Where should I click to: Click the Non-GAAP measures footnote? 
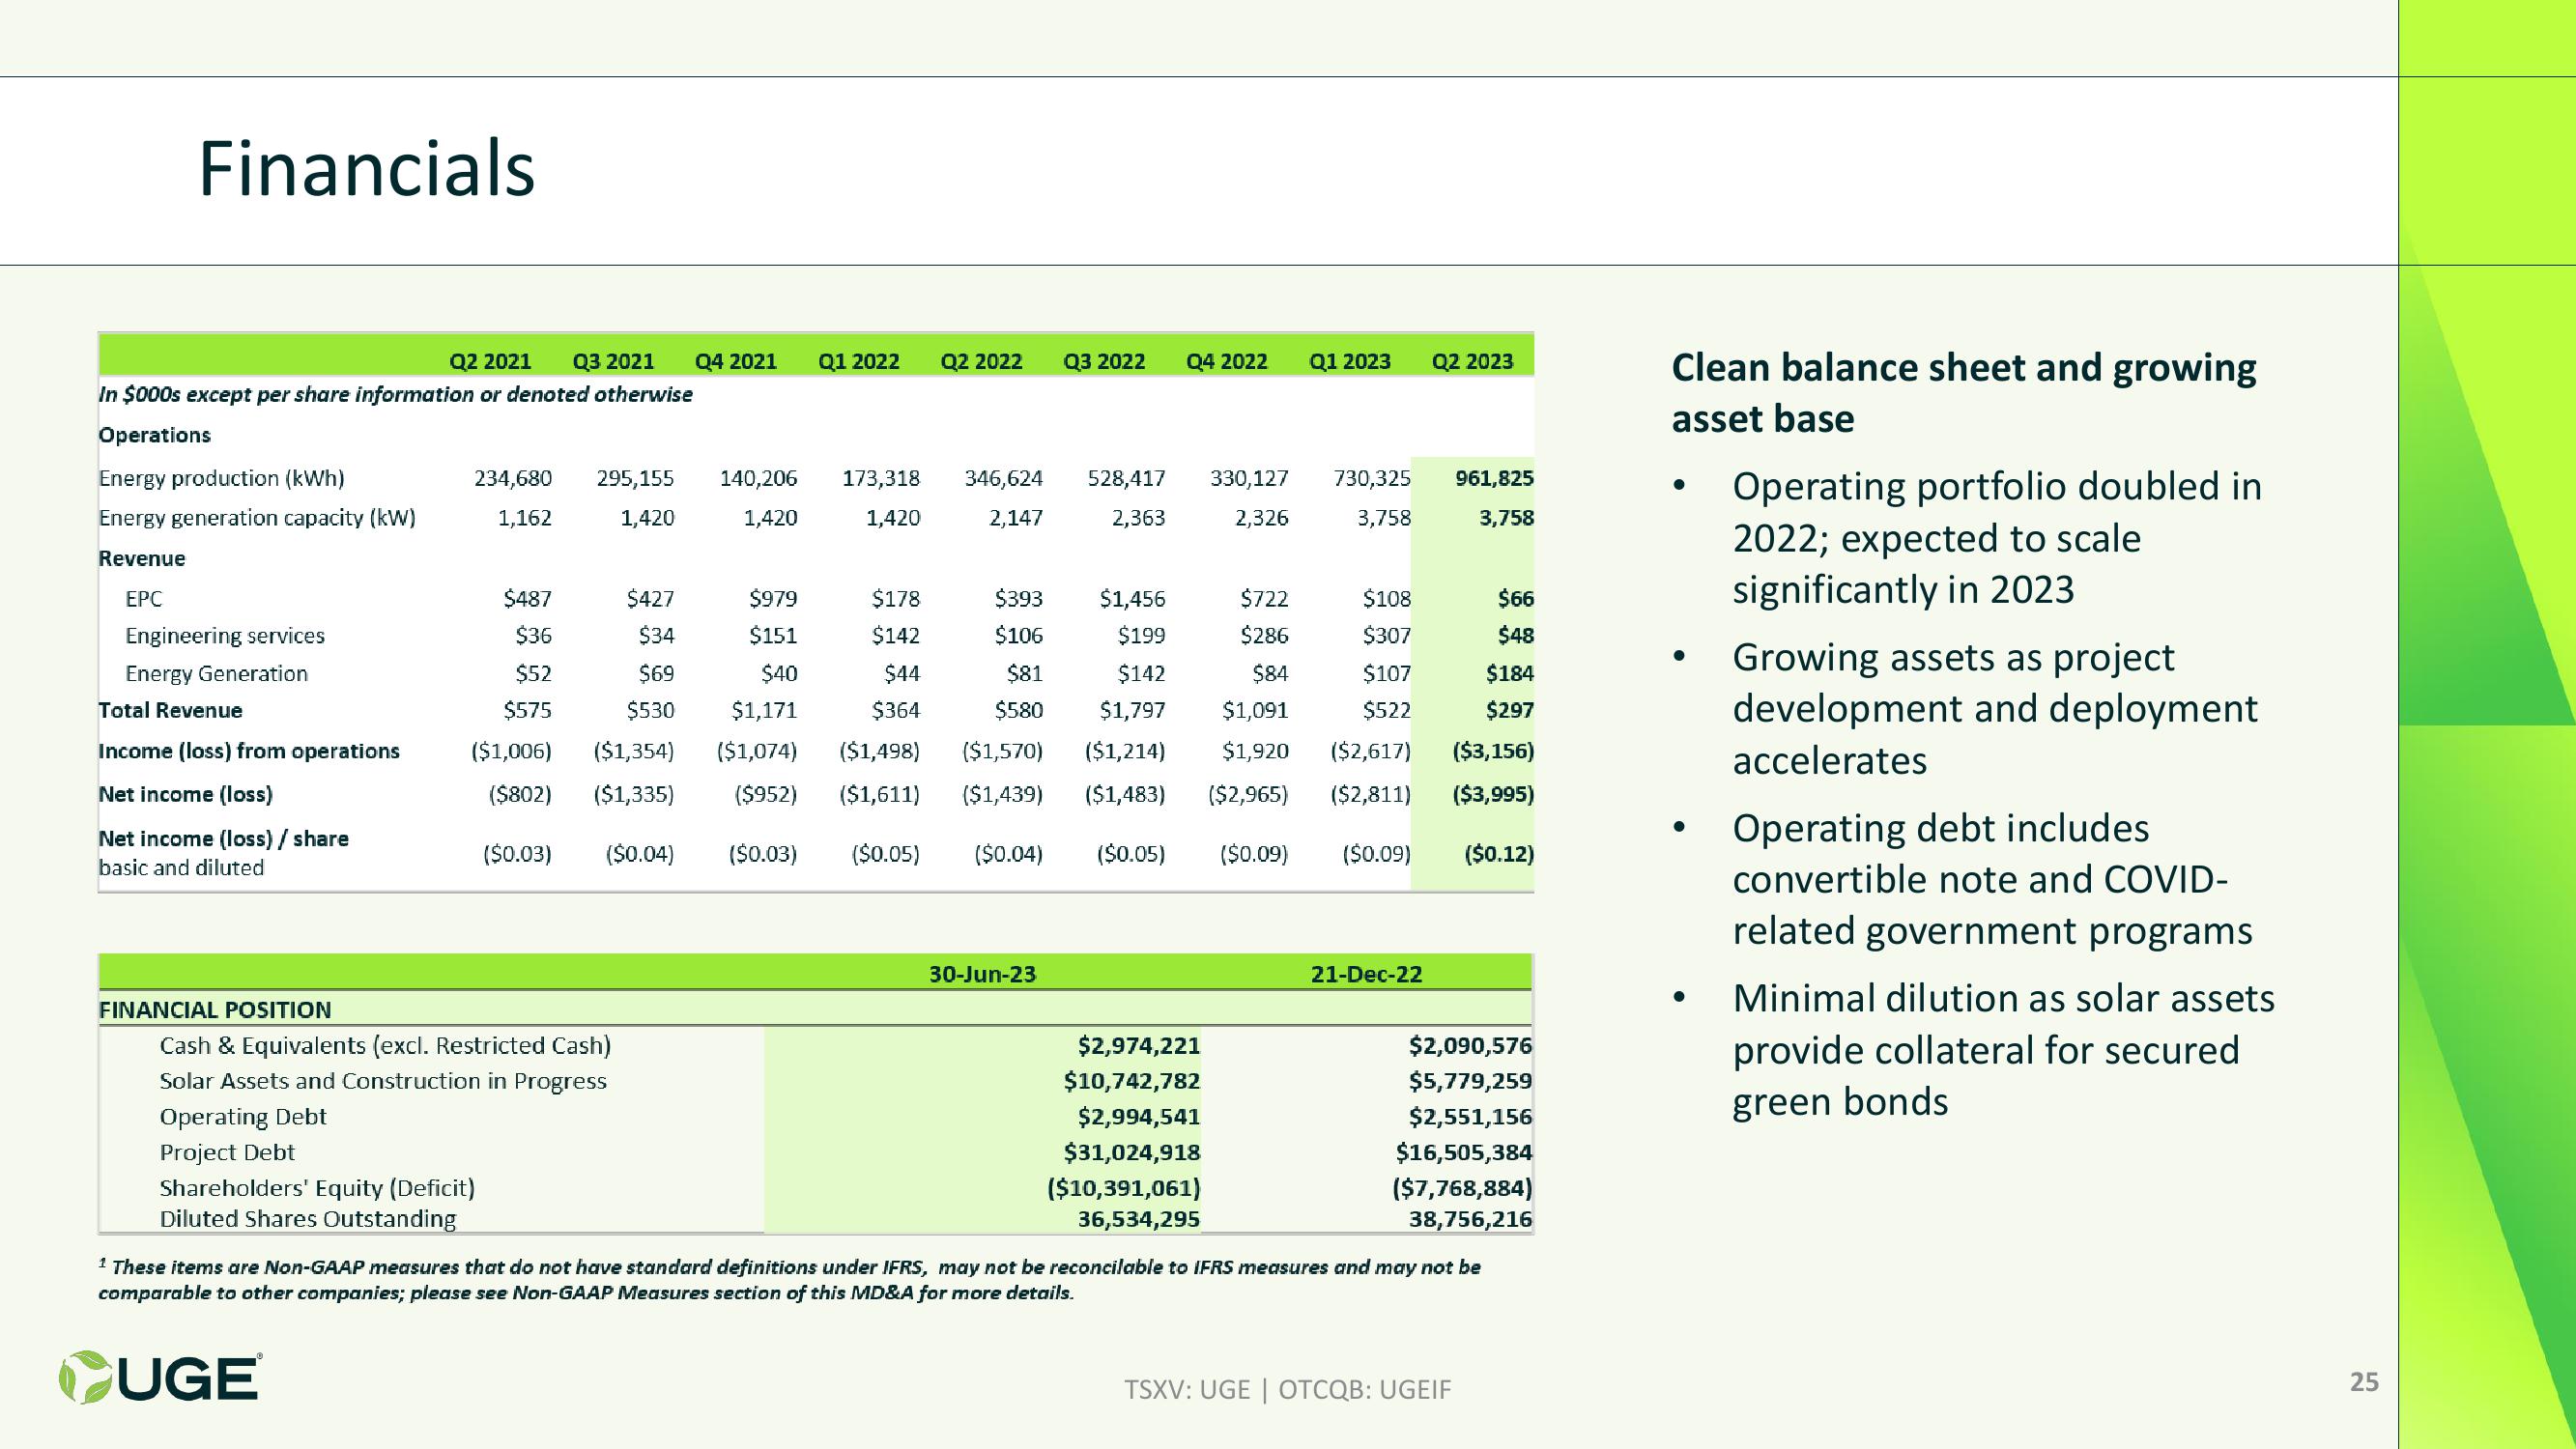789,1280
